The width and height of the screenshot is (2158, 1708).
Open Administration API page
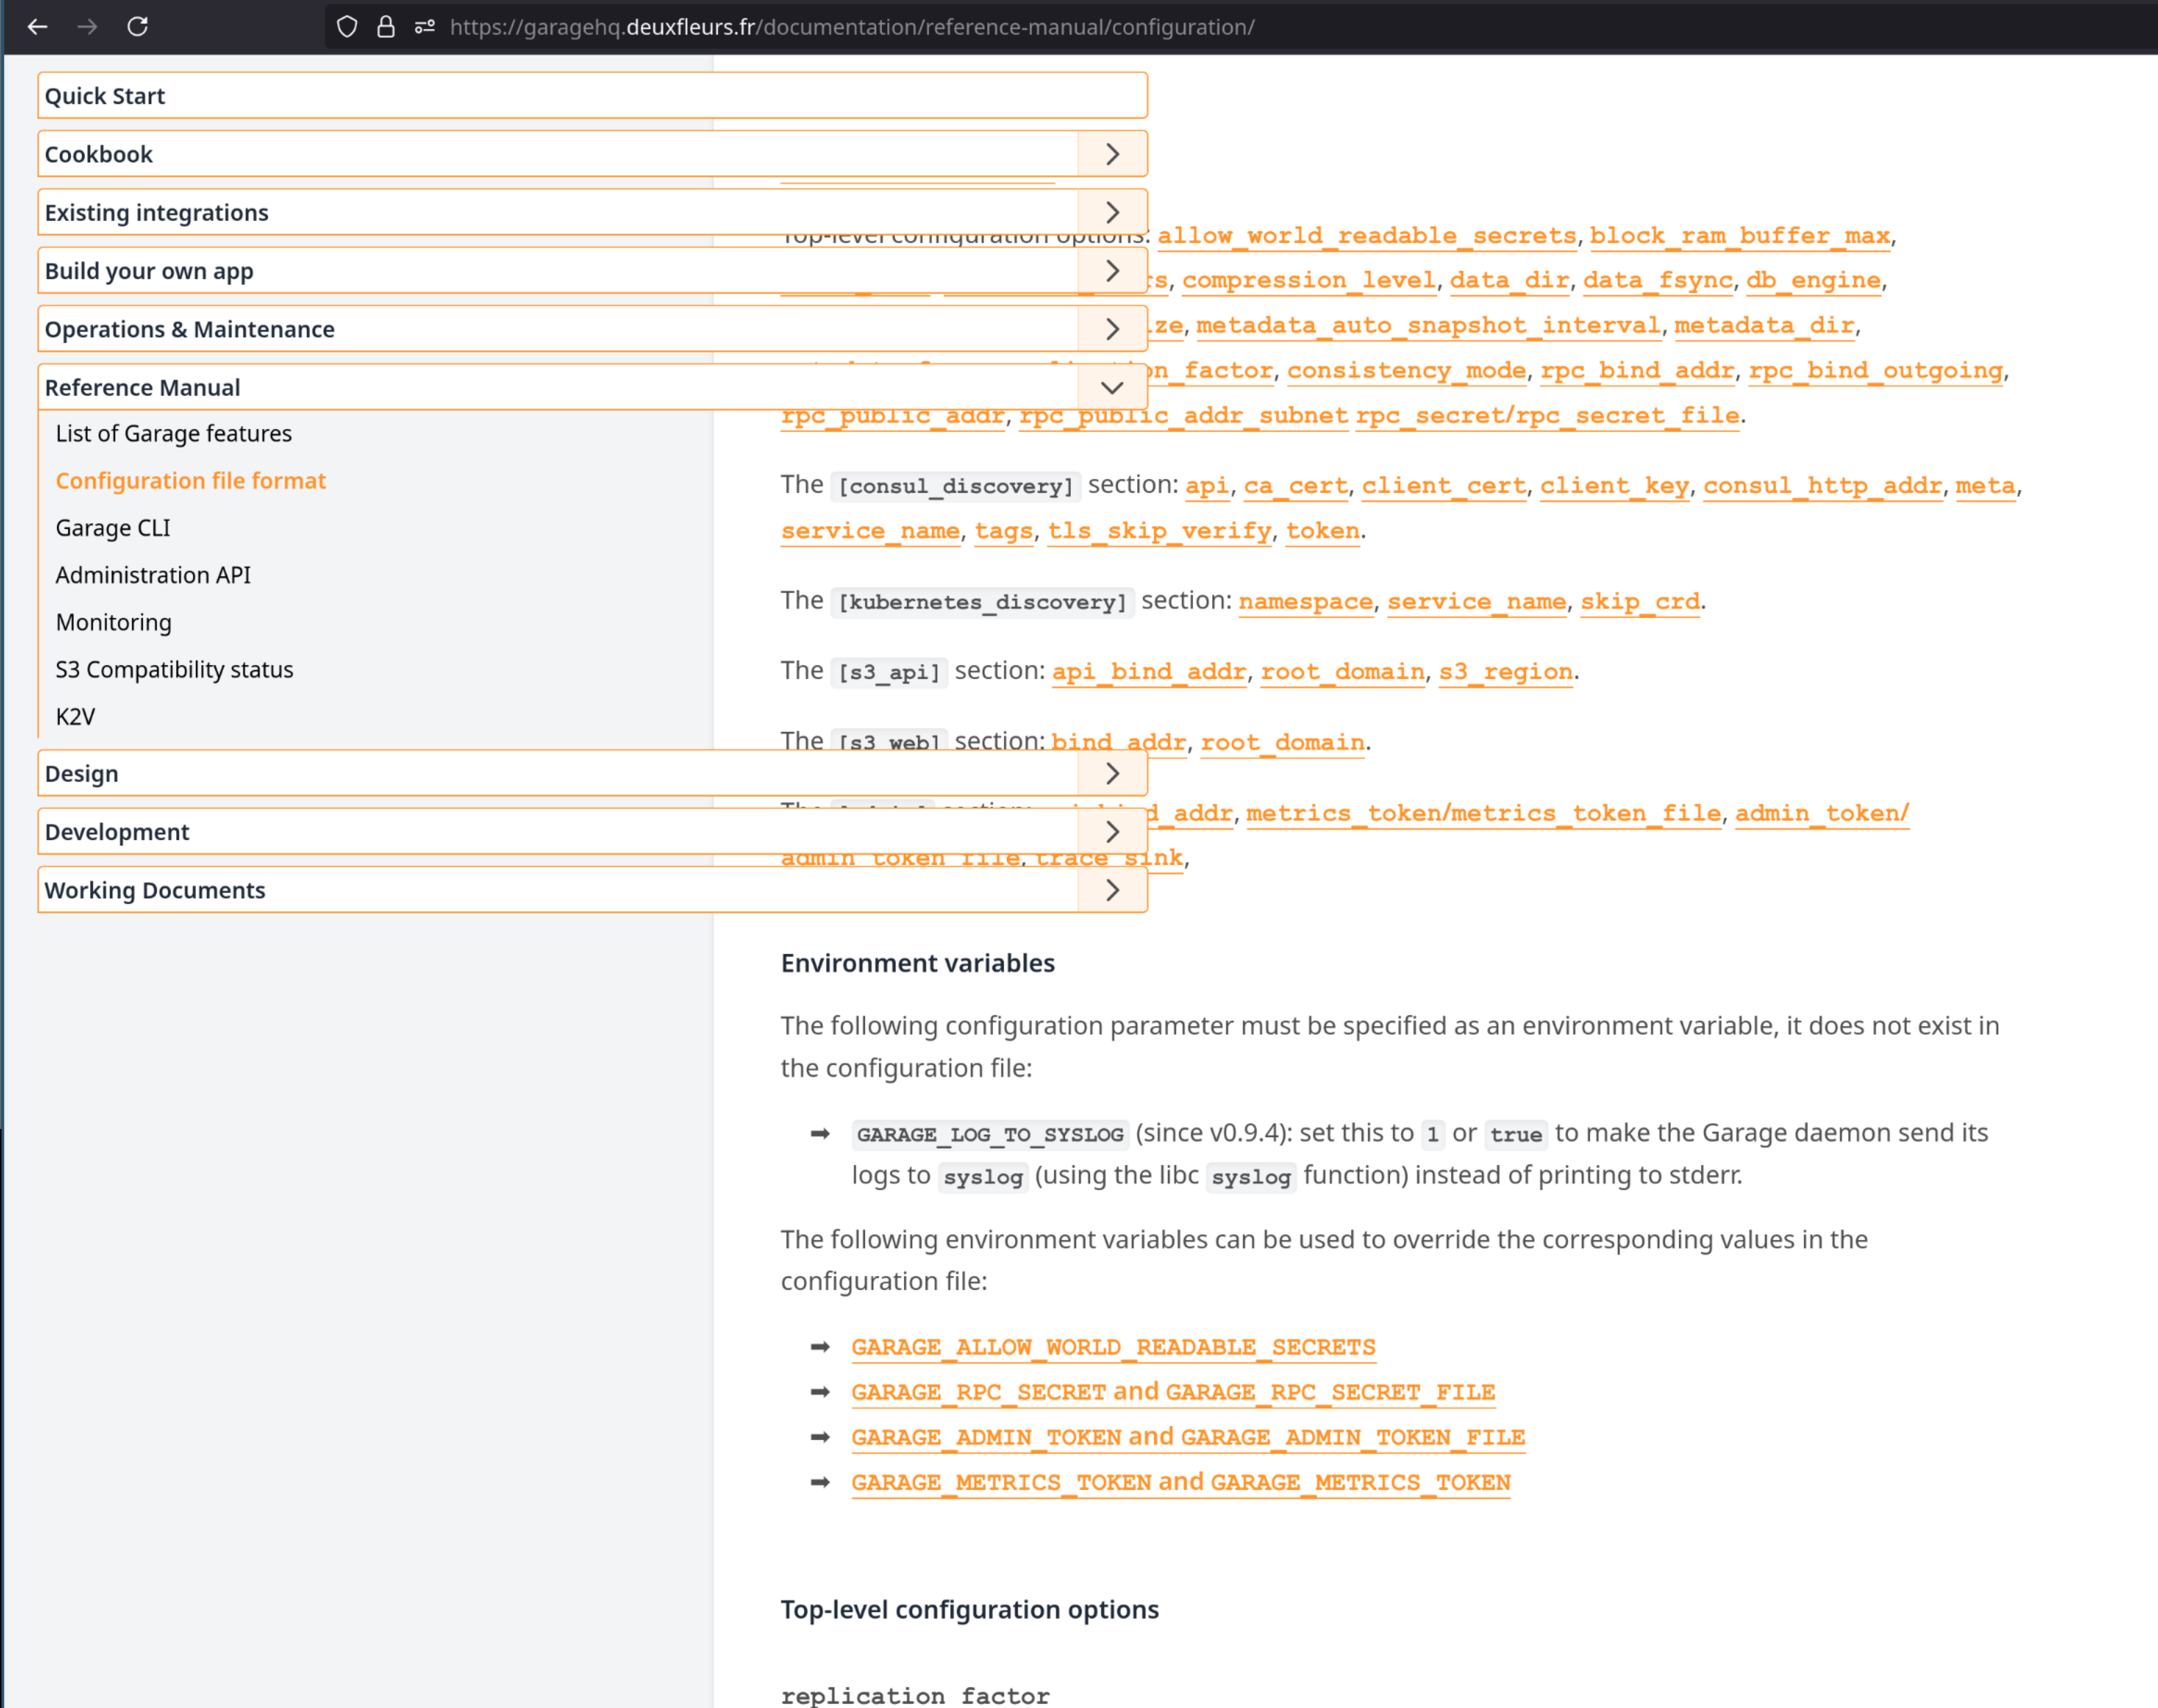pyautogui.click(x=153, y=575)
